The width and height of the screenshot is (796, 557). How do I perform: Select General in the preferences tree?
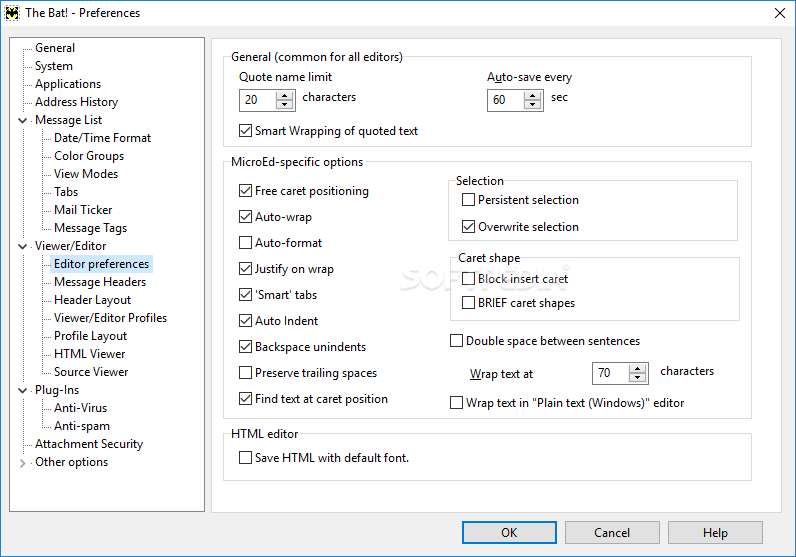tap(55, 48)
